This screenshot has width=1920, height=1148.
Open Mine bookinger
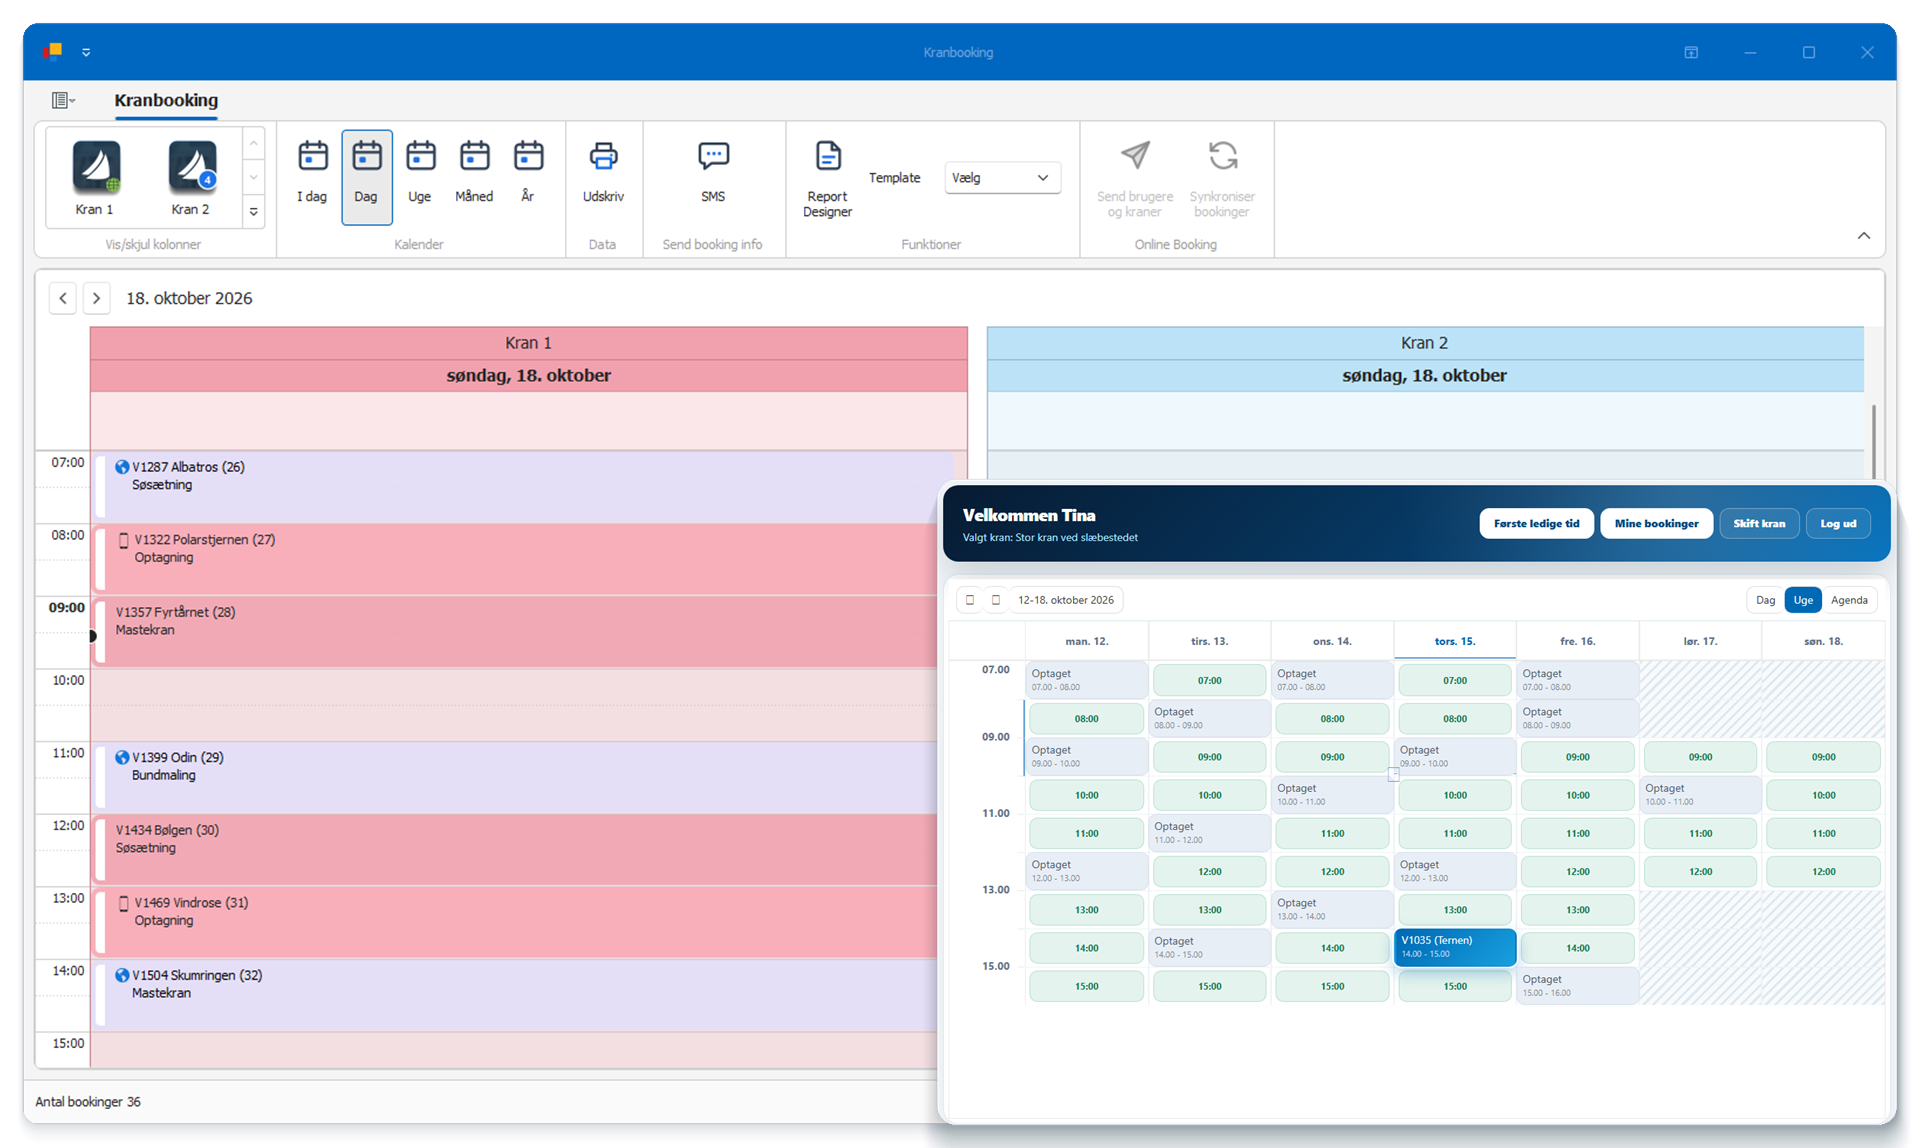pos(1656,523)
